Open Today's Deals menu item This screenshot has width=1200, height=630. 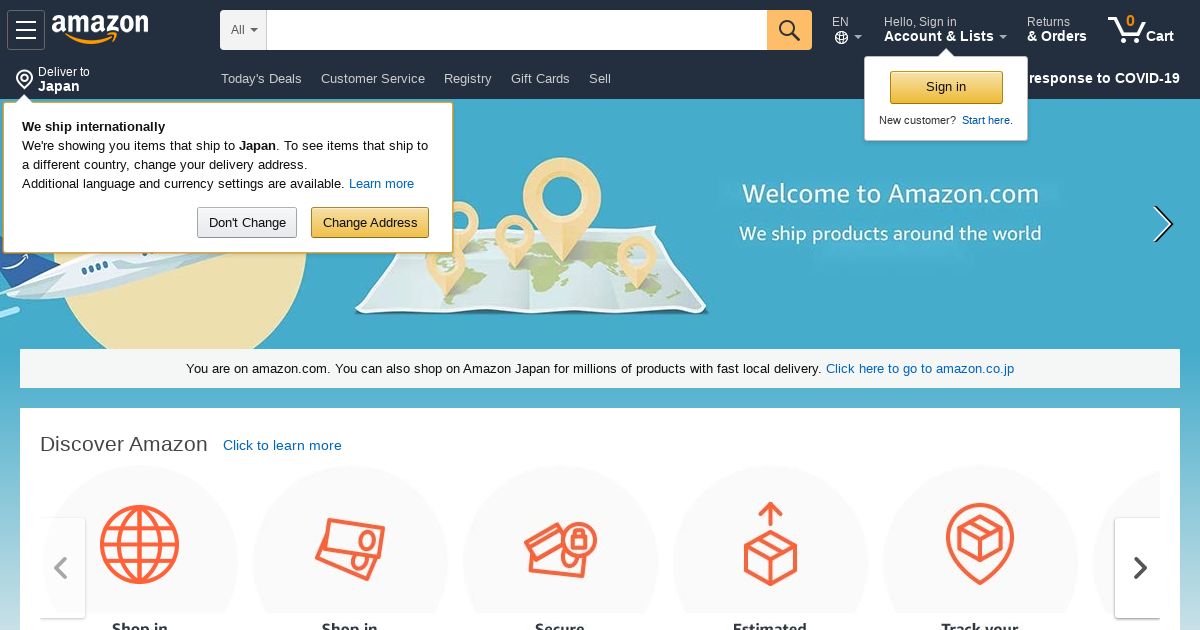pyautogui.click(x=261, y=79)
